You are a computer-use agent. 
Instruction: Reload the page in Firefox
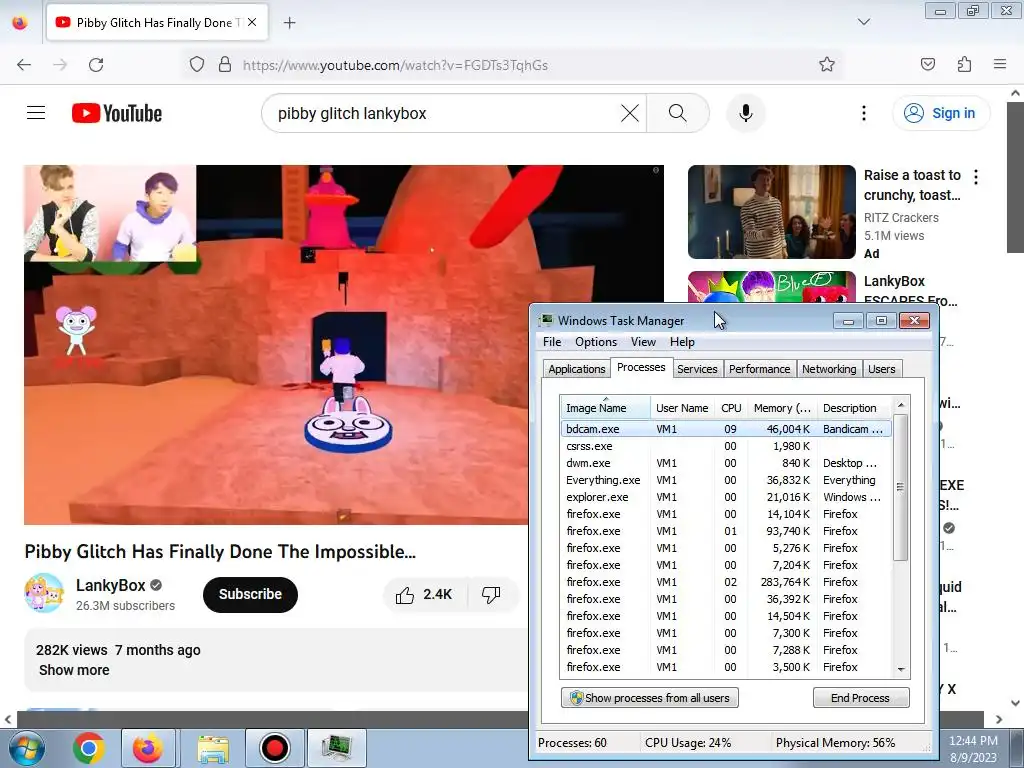[x=96, y=65]
